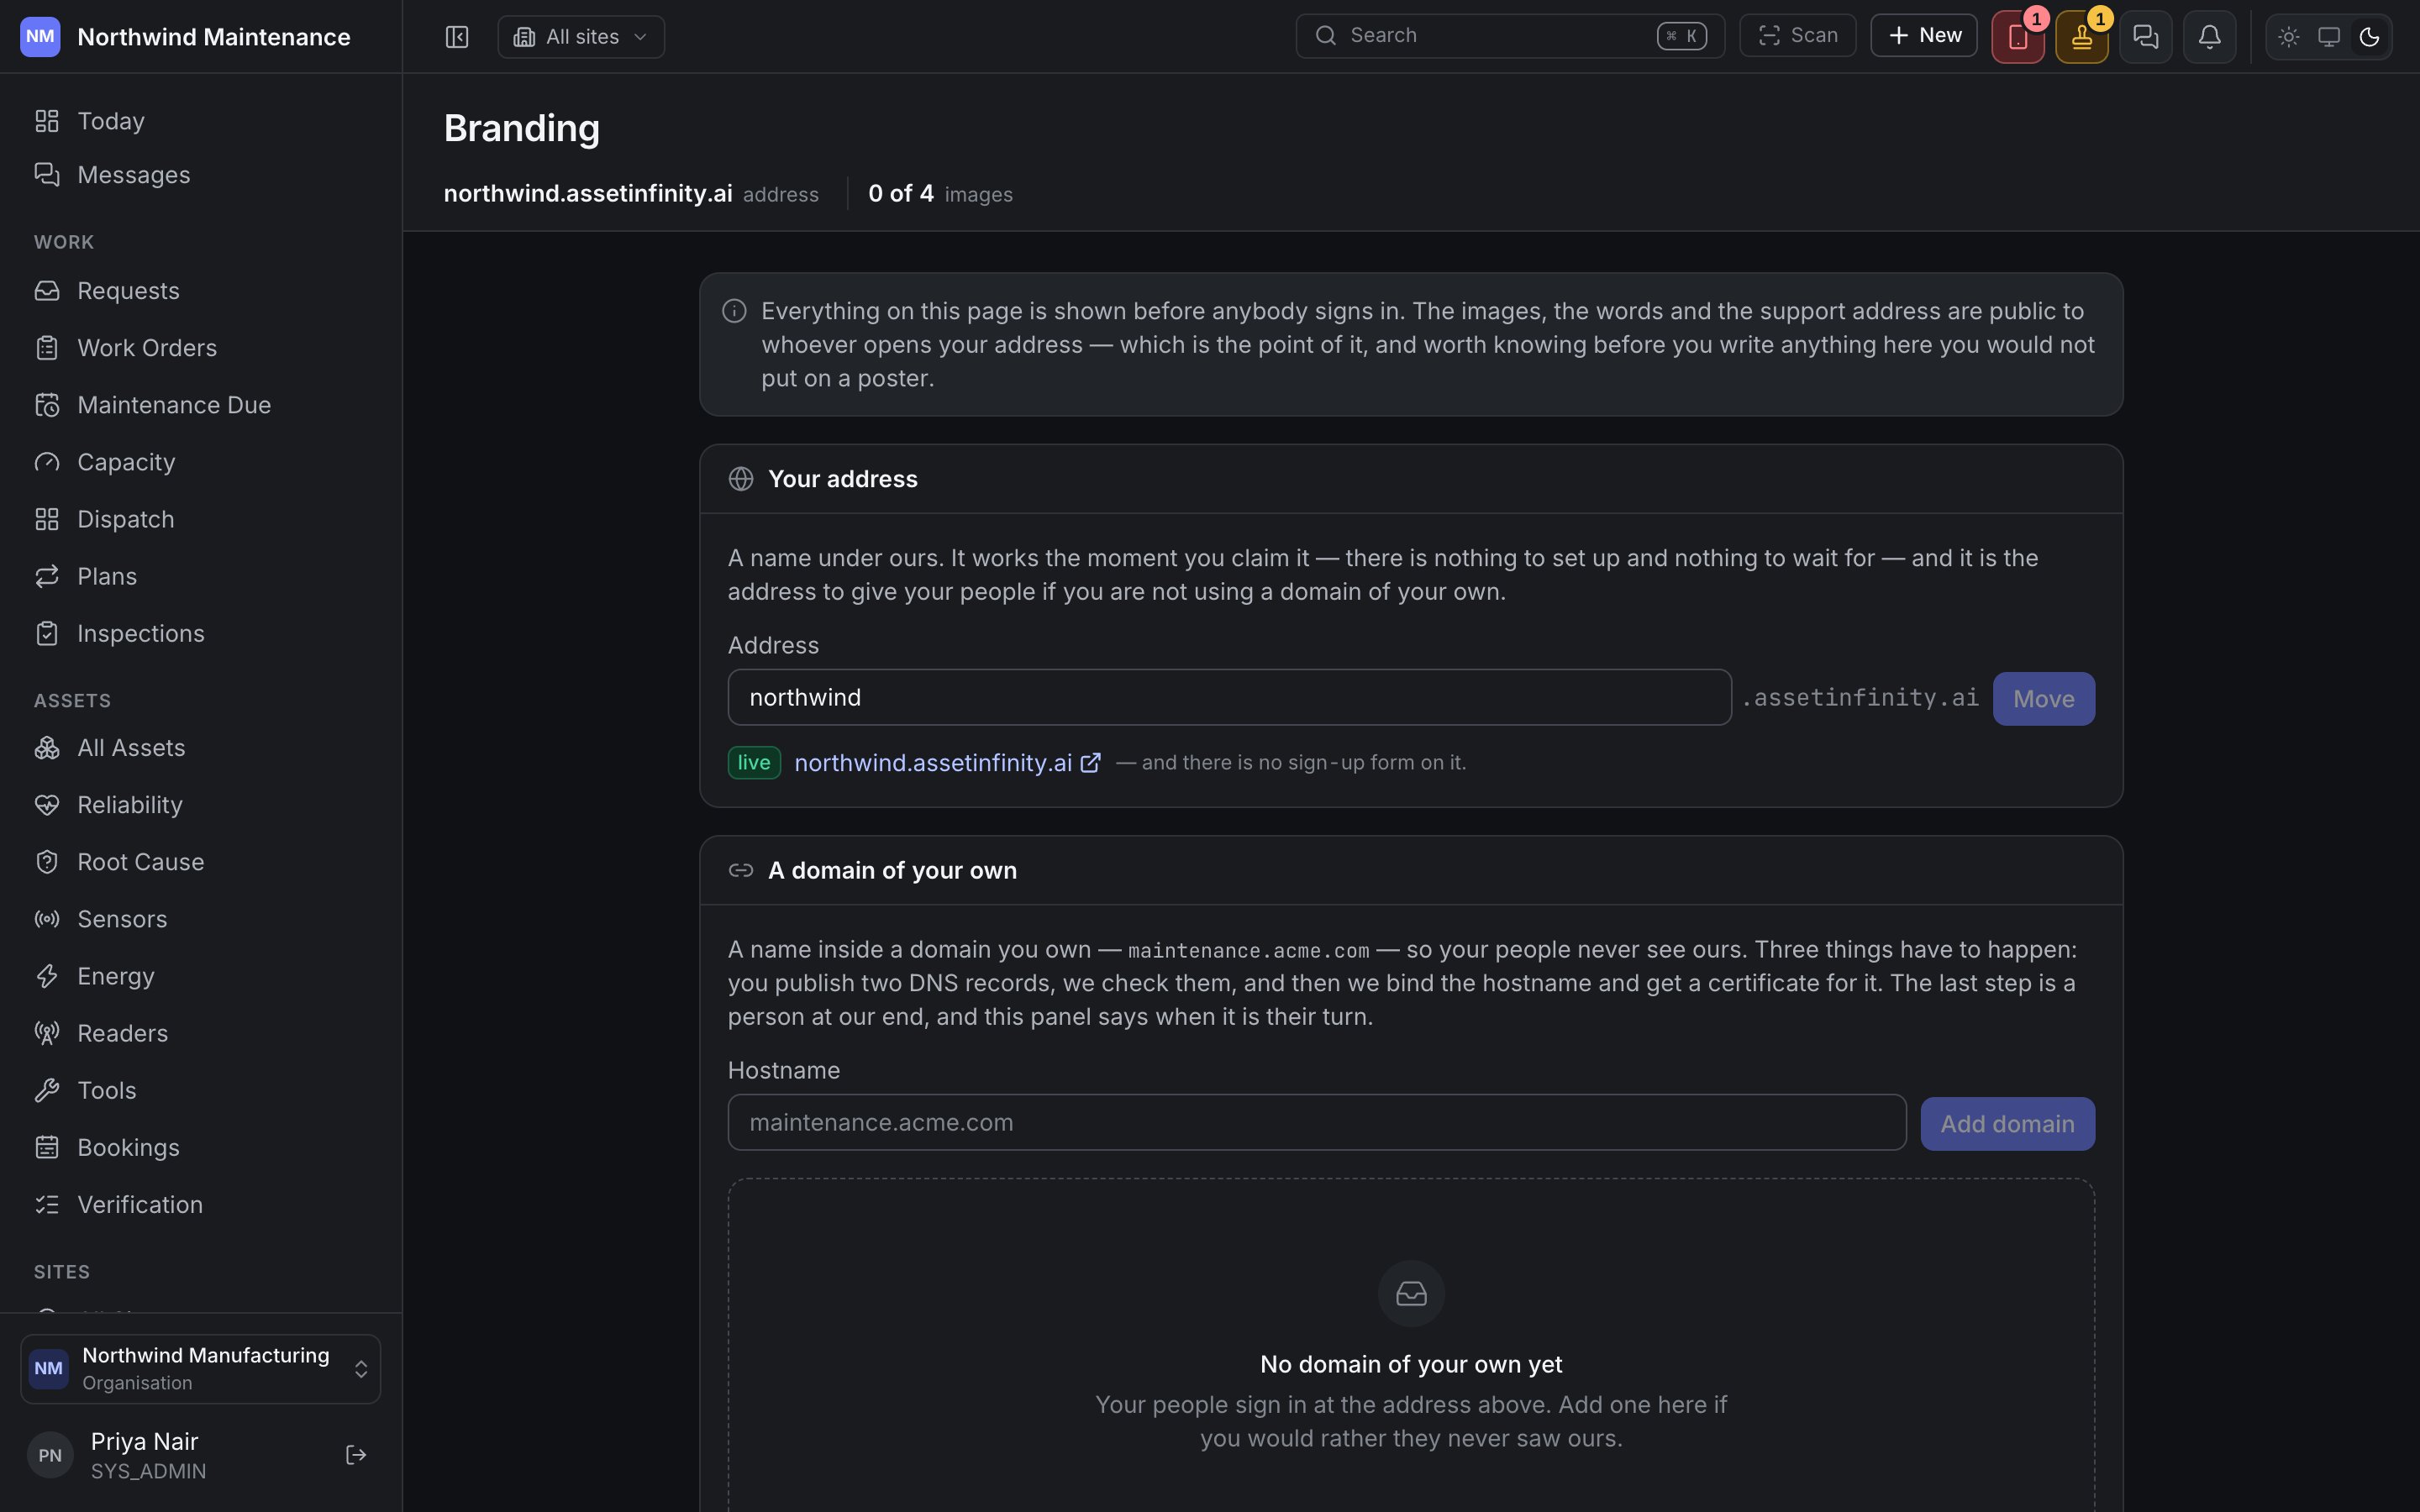Open Dispatch in the sidebar

click(201, 519)
